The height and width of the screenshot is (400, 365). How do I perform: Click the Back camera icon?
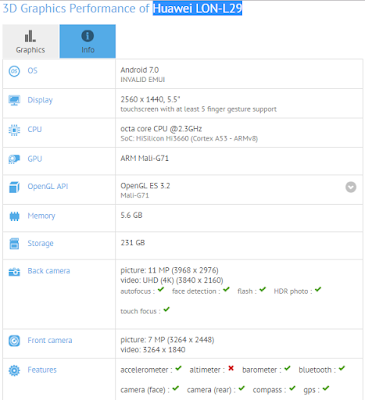pos(14,272)
